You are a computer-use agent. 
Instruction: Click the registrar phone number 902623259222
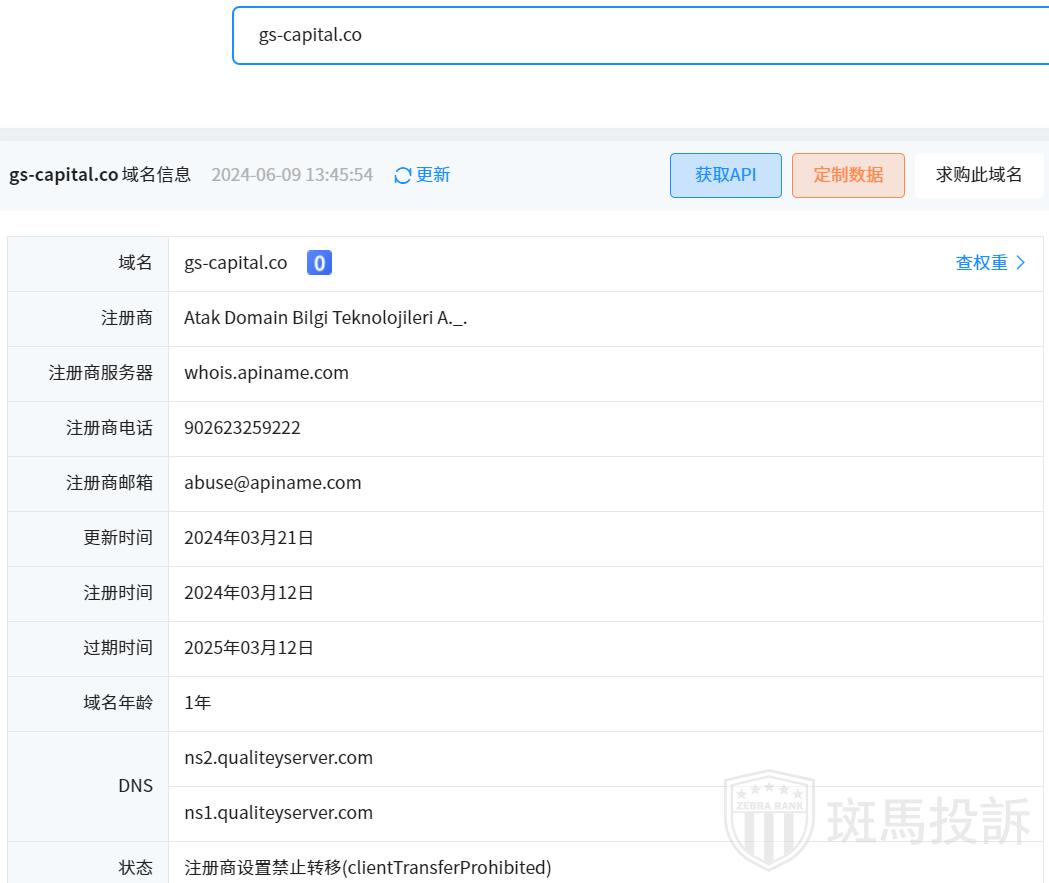coord(242,428)
